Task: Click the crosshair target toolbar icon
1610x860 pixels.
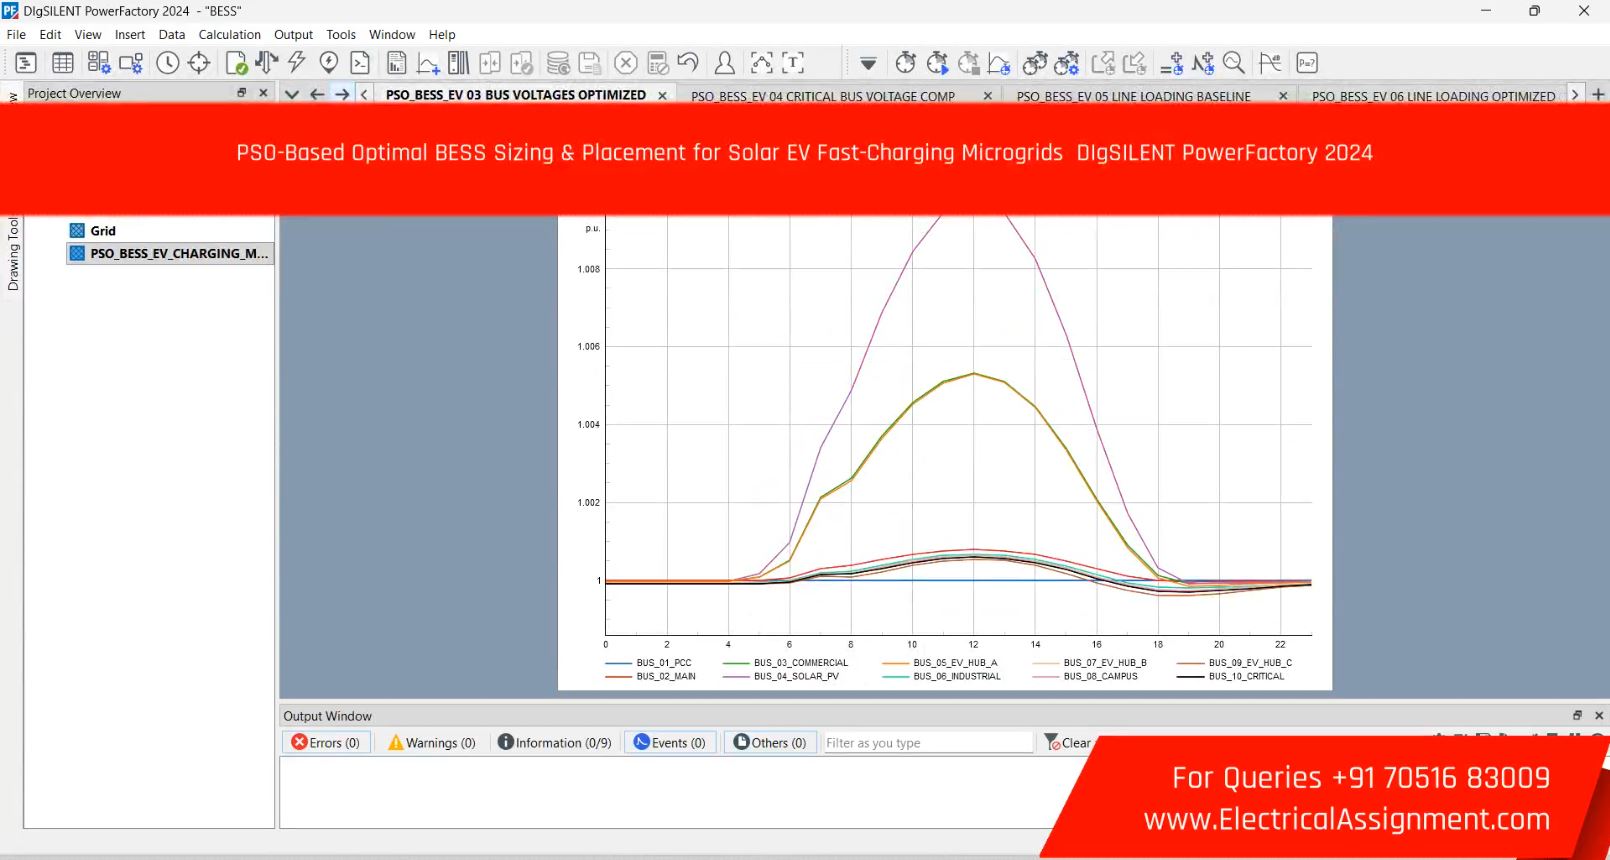Action: 199,63
